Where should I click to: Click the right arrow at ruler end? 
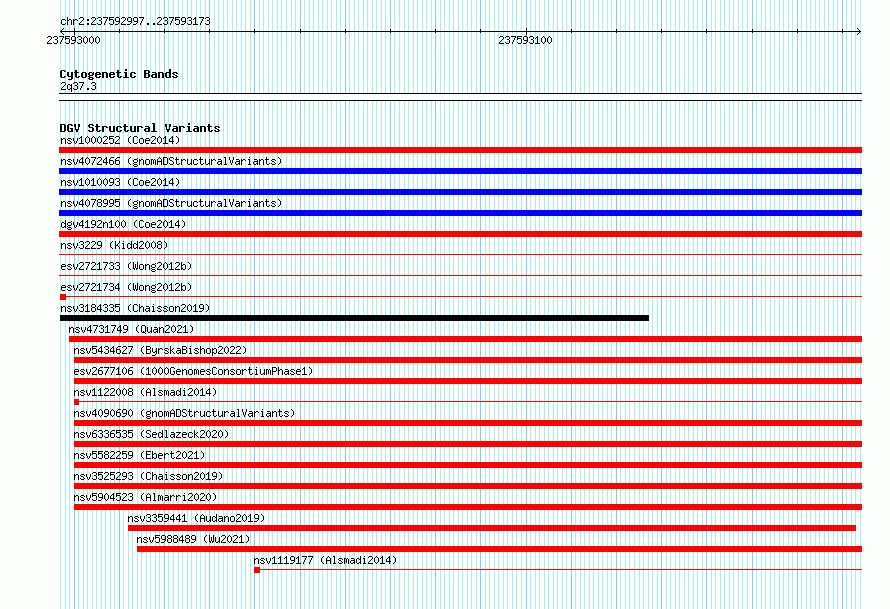coord(859,31)
